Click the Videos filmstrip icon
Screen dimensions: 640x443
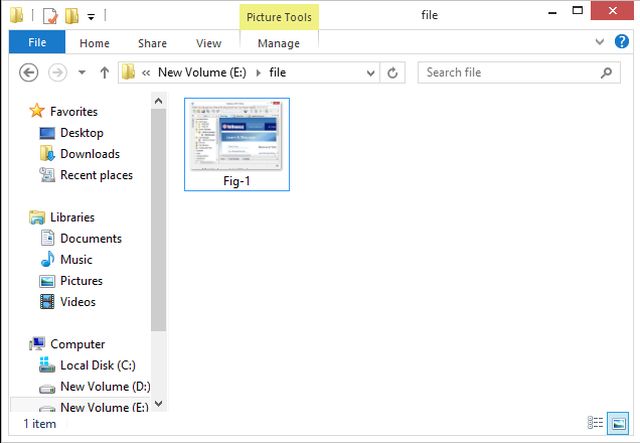click(x=47, y=302)
